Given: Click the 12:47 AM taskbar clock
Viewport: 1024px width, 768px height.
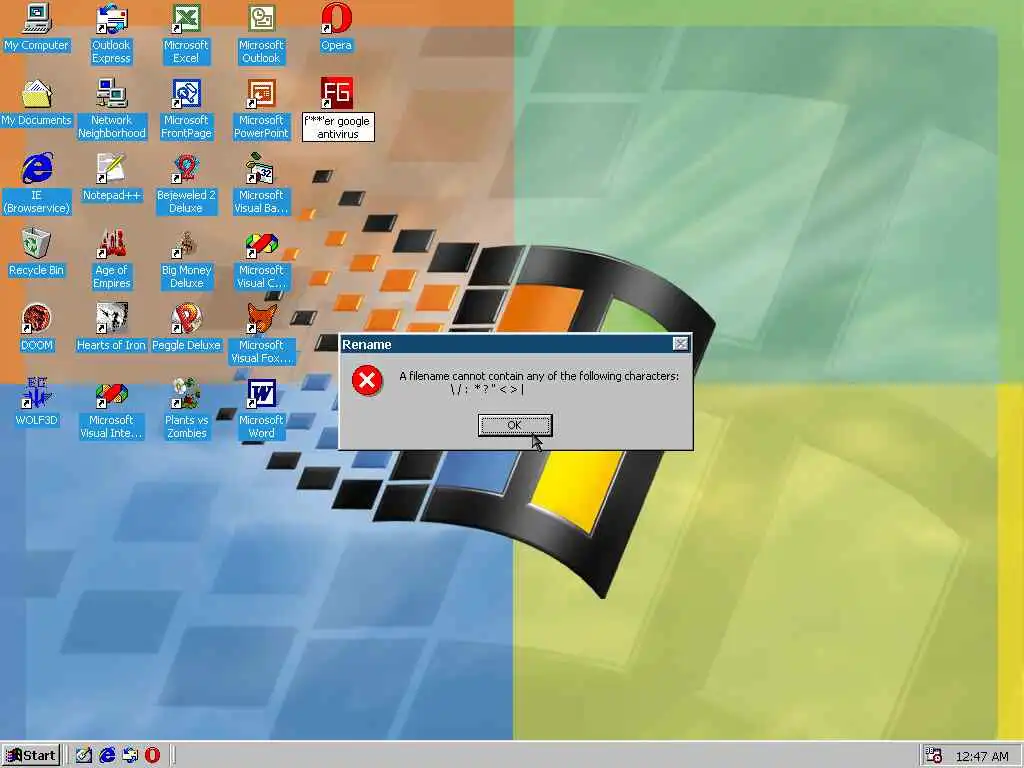Looking at the screenshot, I should pyautogui.click(x=982, y=756).
